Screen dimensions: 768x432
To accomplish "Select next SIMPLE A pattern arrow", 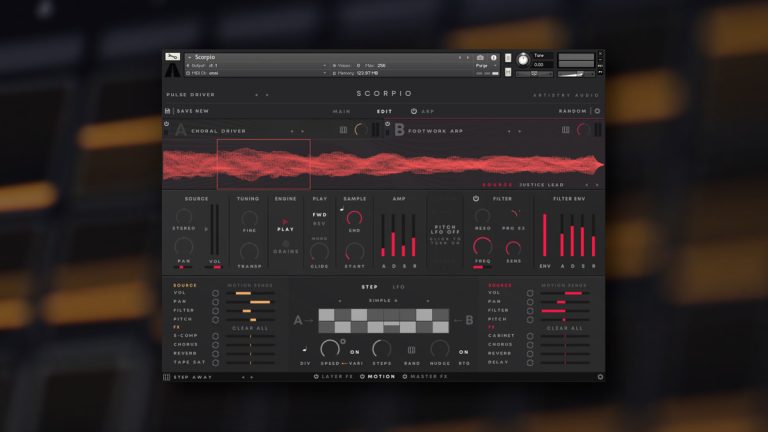I will point(428,301).
